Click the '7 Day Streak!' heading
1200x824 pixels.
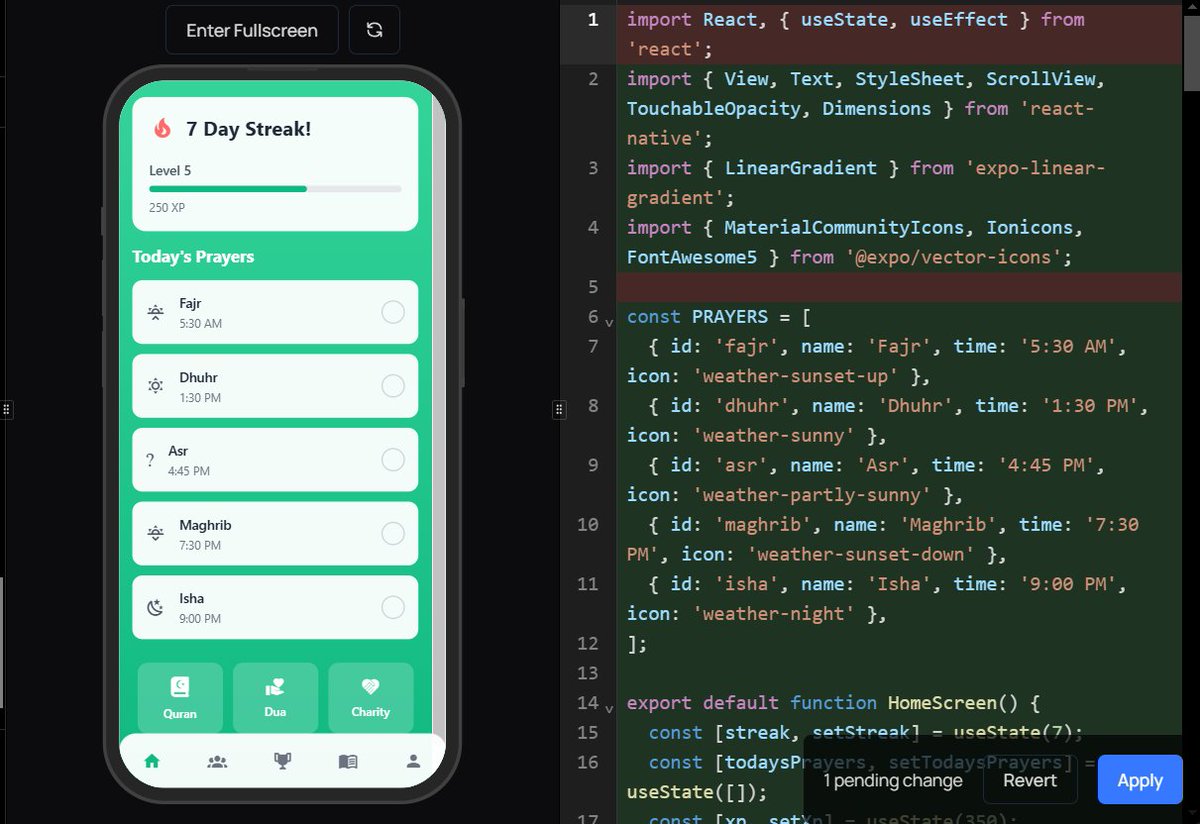point(248,129)
